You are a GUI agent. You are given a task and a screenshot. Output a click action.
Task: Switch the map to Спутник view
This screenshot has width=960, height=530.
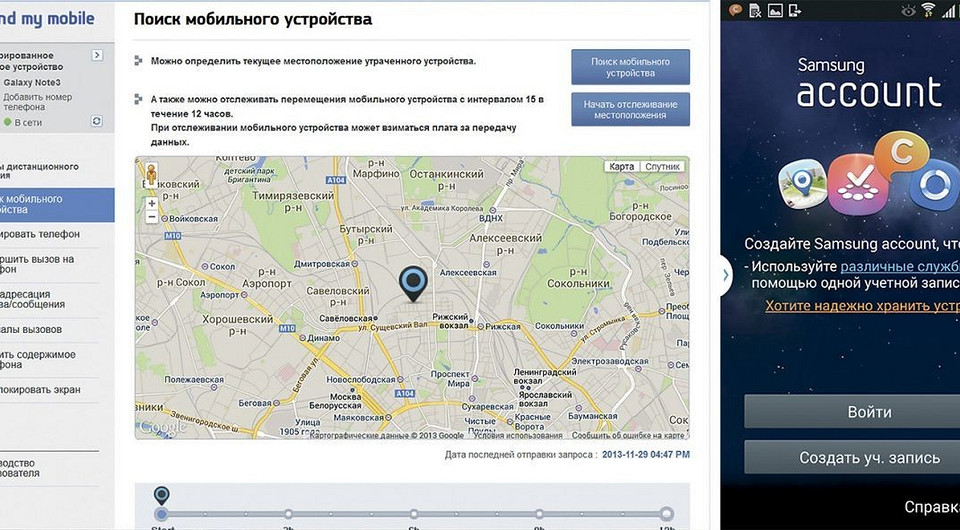click(x=662, y=166)
